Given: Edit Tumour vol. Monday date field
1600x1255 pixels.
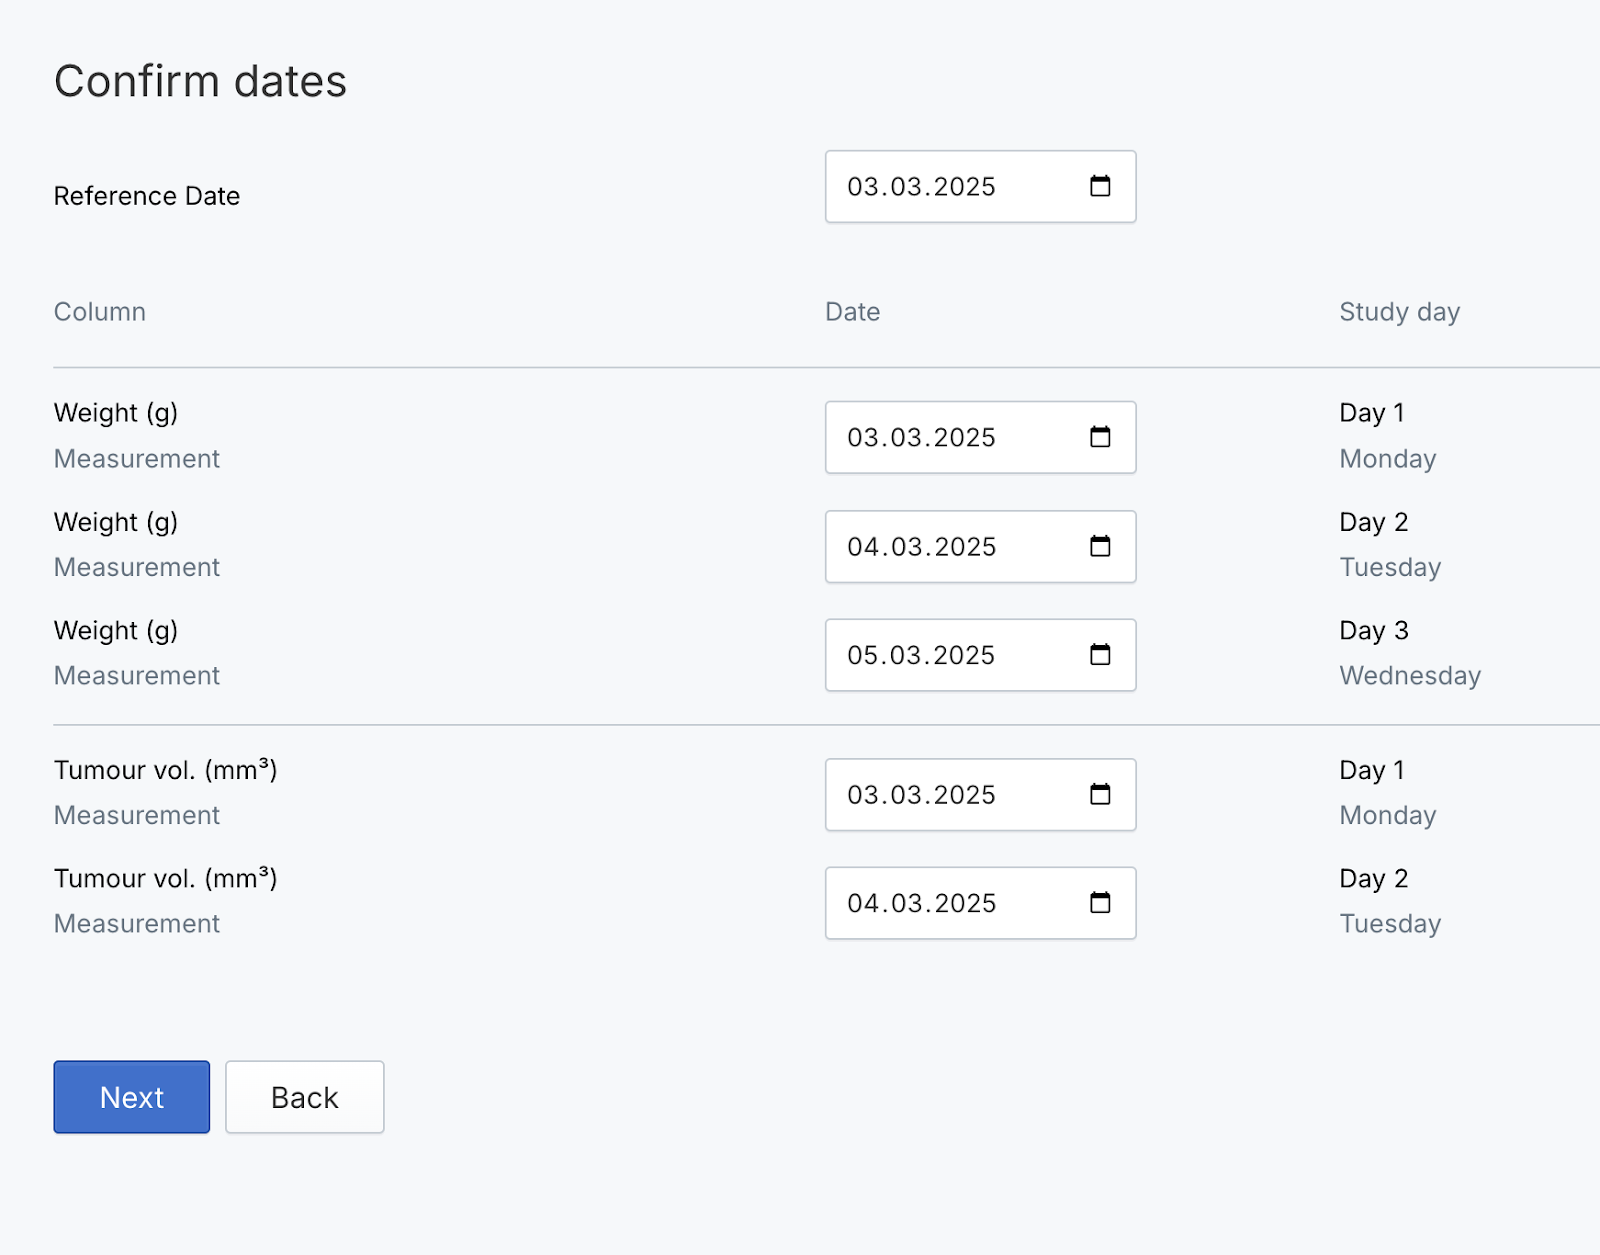Looking at the screenshot, I should coord(980,795).
